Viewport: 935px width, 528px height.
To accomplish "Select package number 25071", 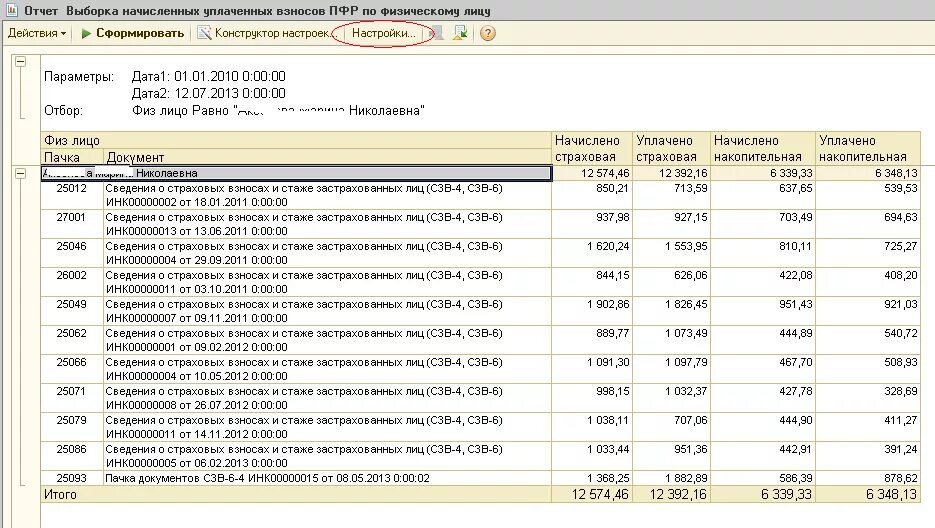I will [72, 391].
